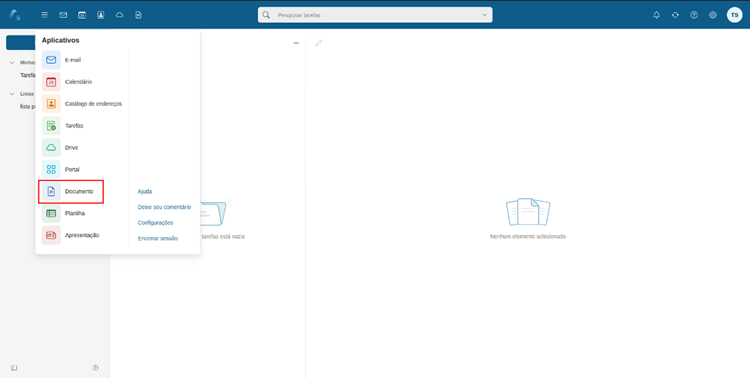Viewport: 750px width, 378px height.
Task: Collapse the Minhas section chevron in sidebar
Action: pos(12,62)
